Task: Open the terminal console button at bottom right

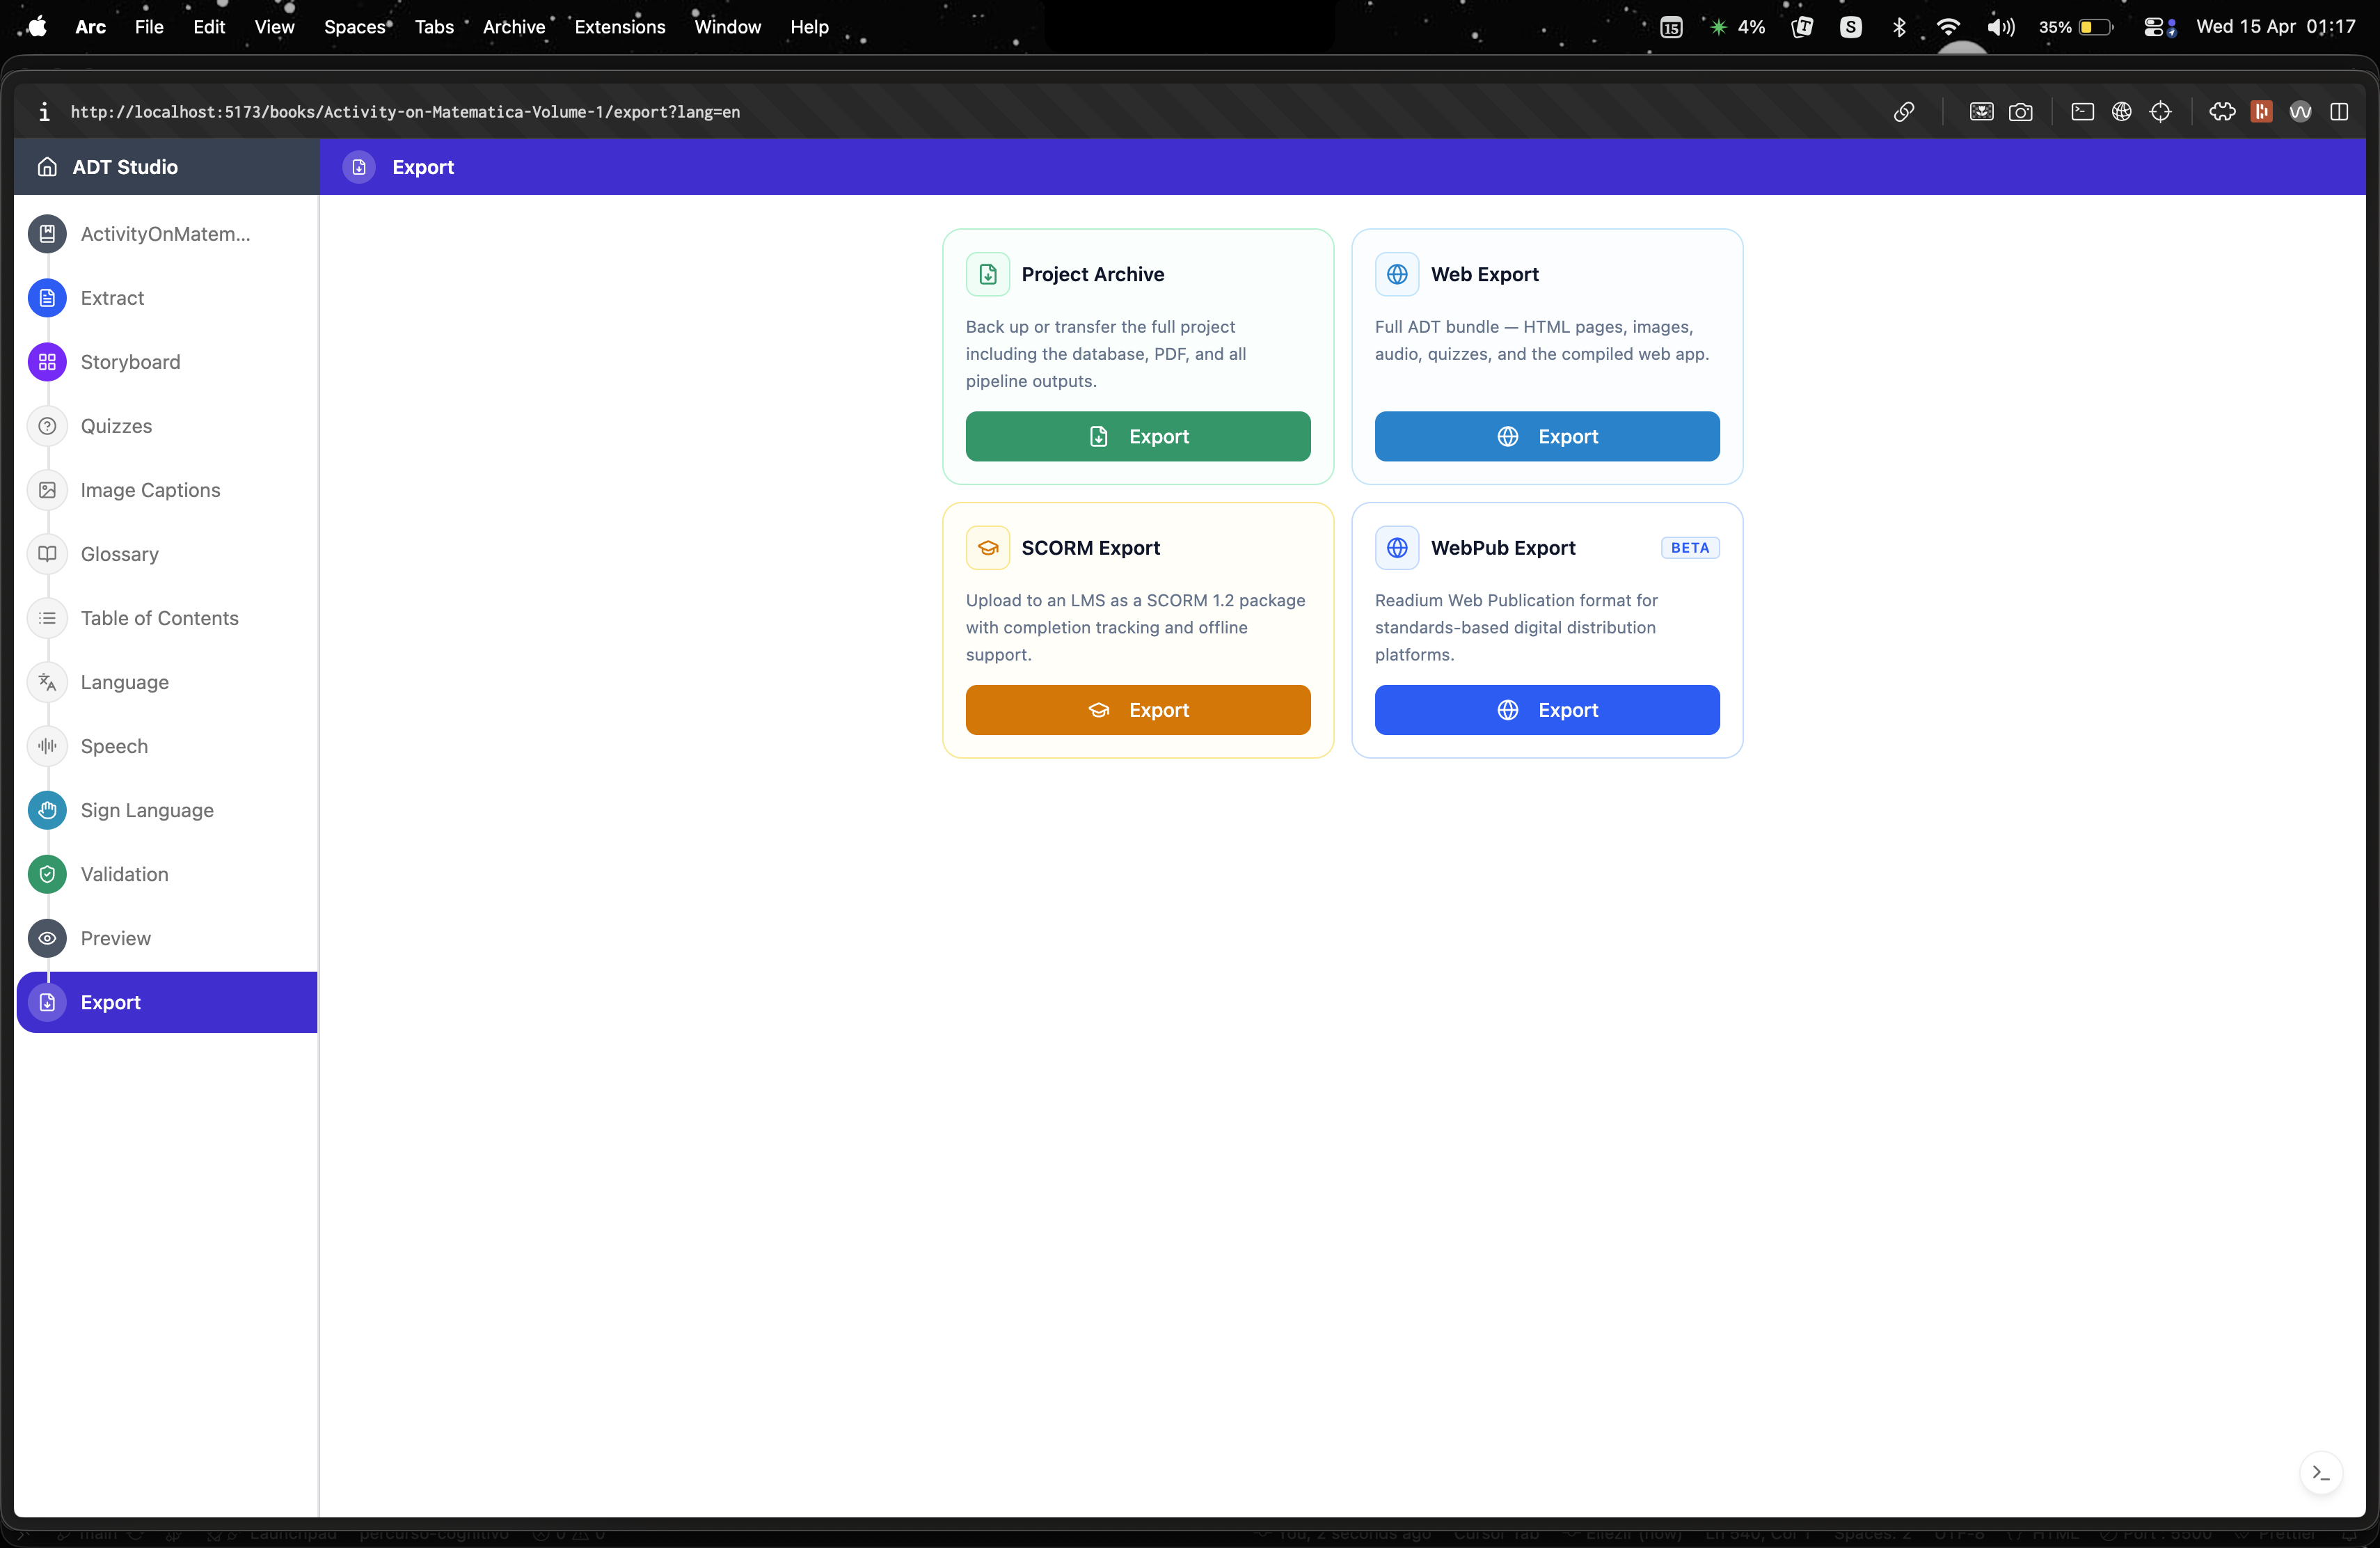Action: [2321, 1473]
